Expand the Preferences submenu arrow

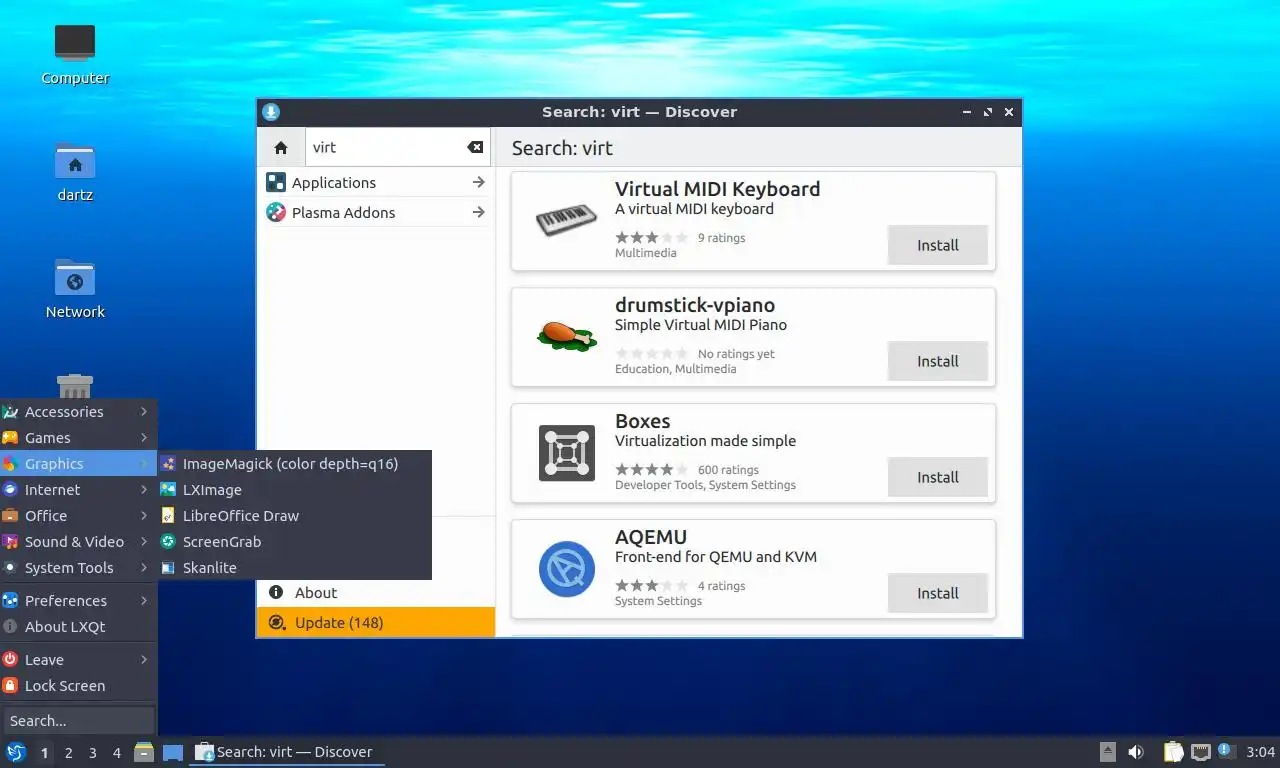(x=144, y=601)
